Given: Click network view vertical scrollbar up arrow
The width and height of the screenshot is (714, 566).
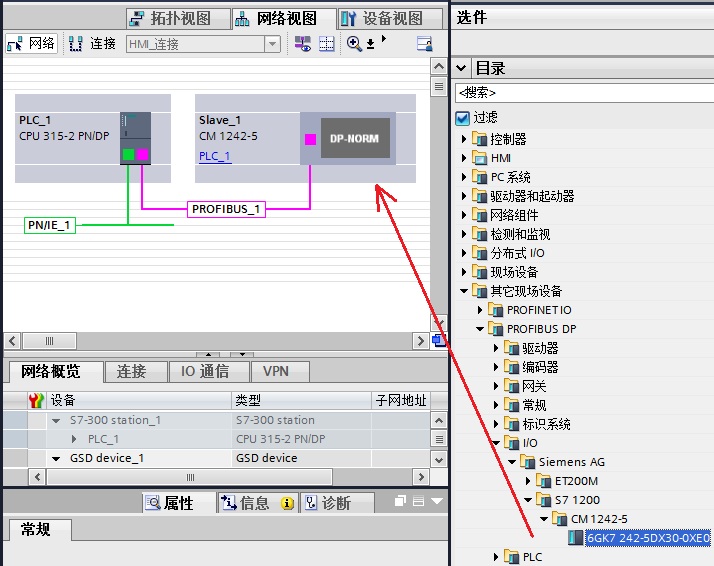Looking at the screenshot, I should coord(439,66).
